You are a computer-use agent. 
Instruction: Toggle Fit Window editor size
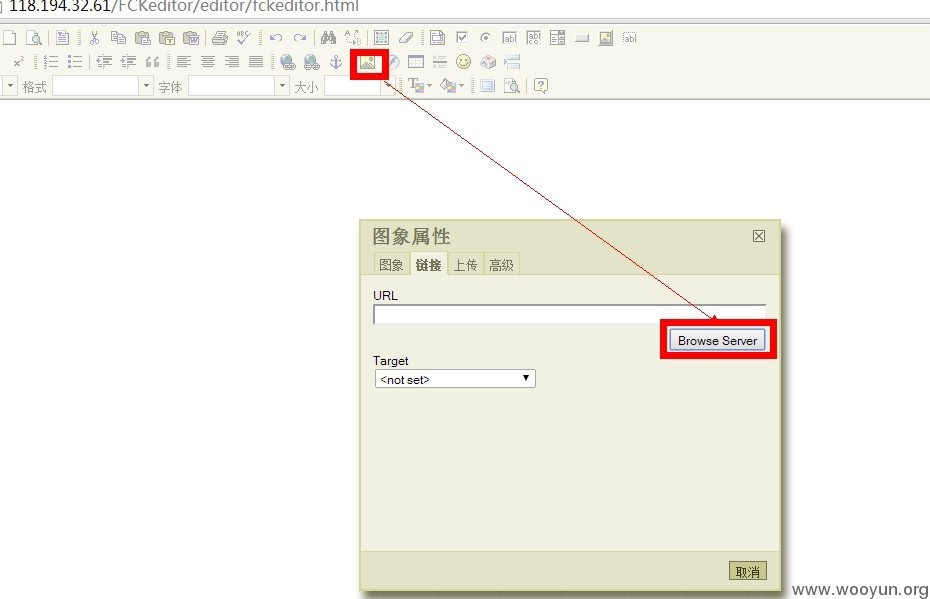point(488,86)
